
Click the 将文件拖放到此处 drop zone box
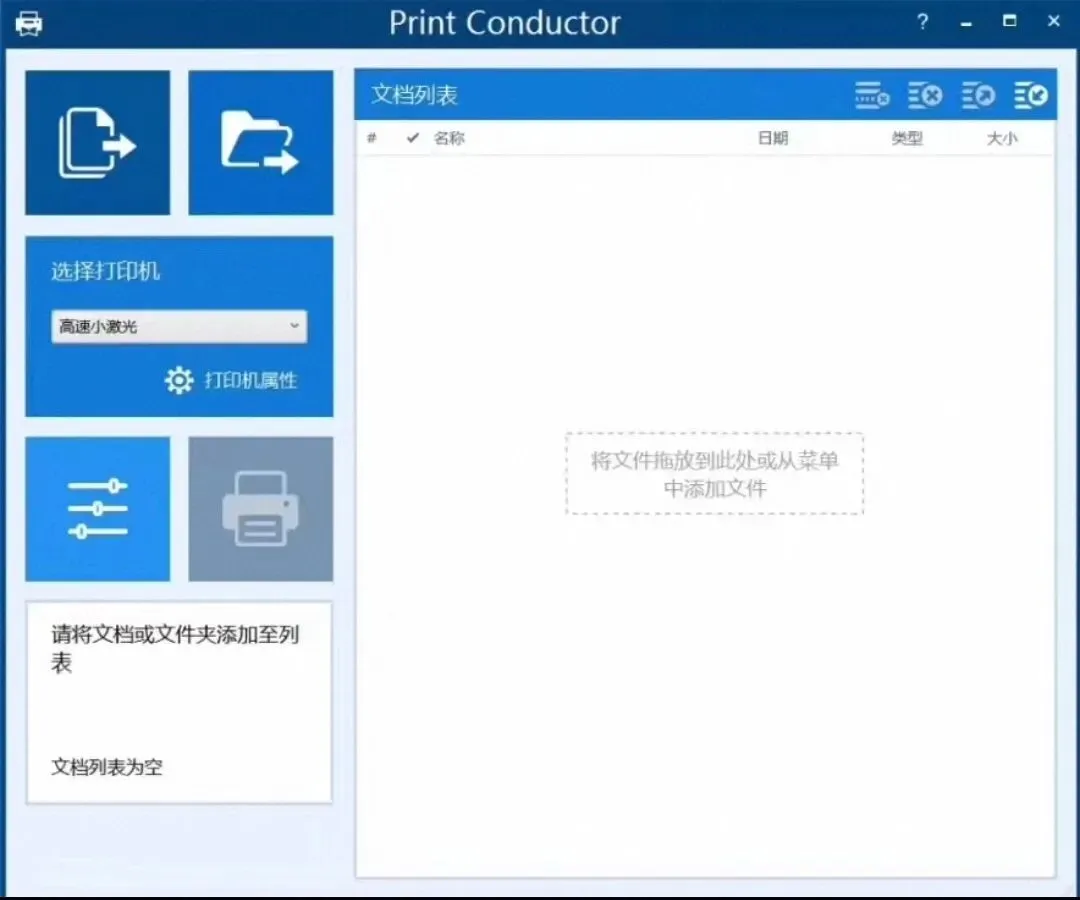(714, 474)
